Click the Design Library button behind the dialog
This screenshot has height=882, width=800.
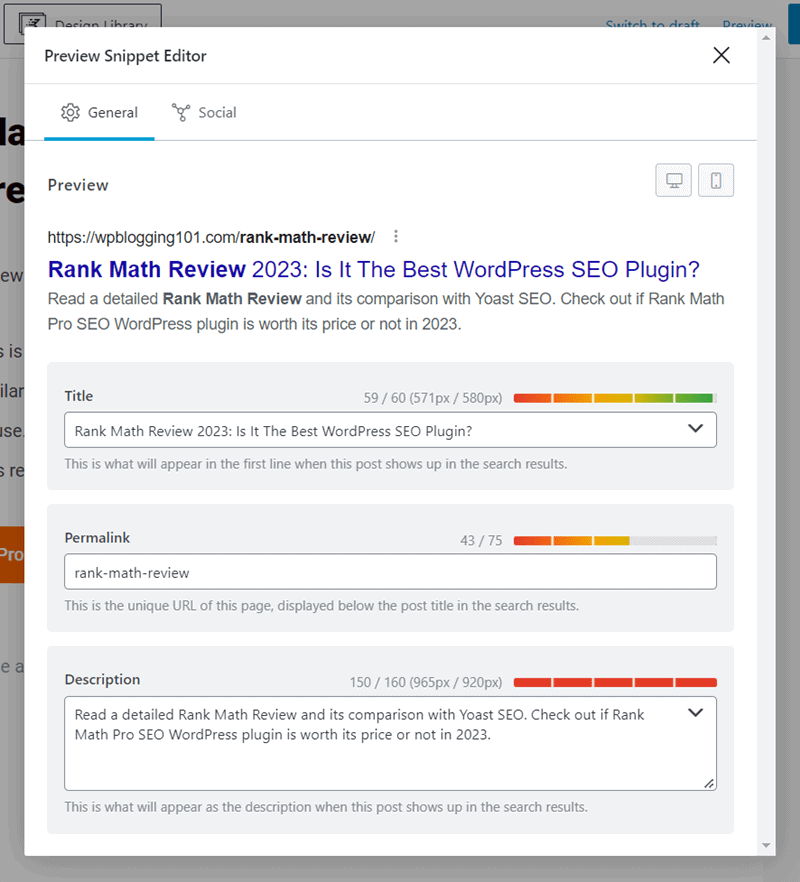click(x=83, y=24)
